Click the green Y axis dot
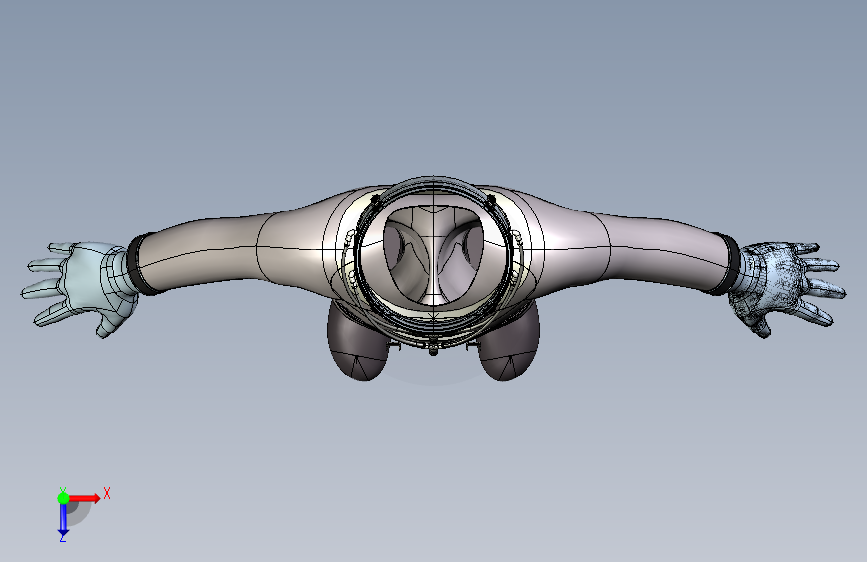This screenshot has height=562, width=867. [x=63, y=498]
